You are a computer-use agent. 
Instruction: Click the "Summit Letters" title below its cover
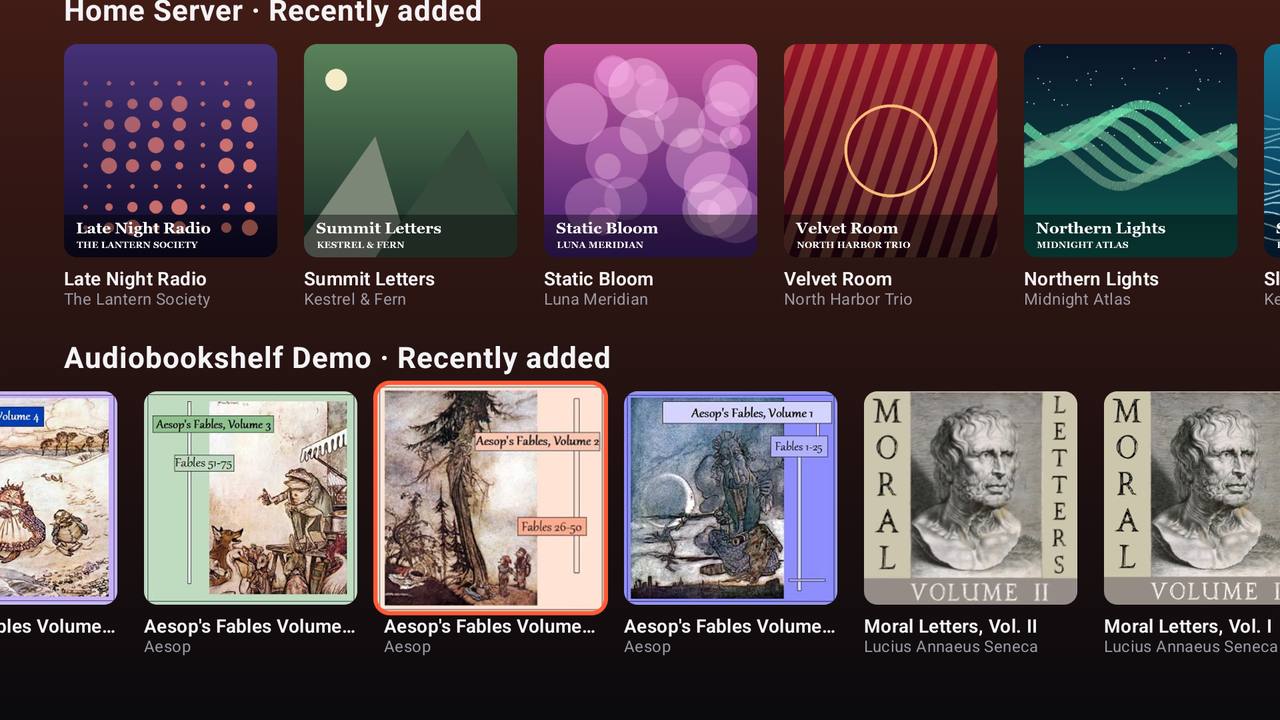point(369,279)
